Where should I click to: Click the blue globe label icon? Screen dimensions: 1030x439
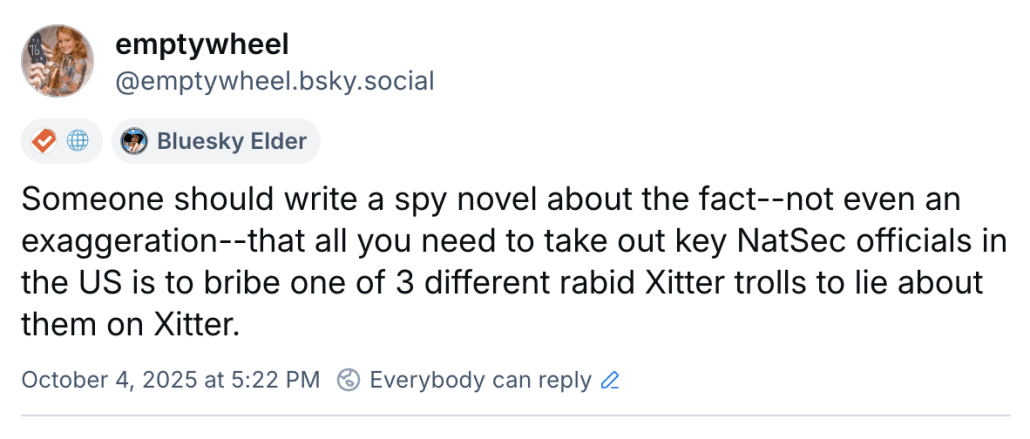(x=77, y=141)
